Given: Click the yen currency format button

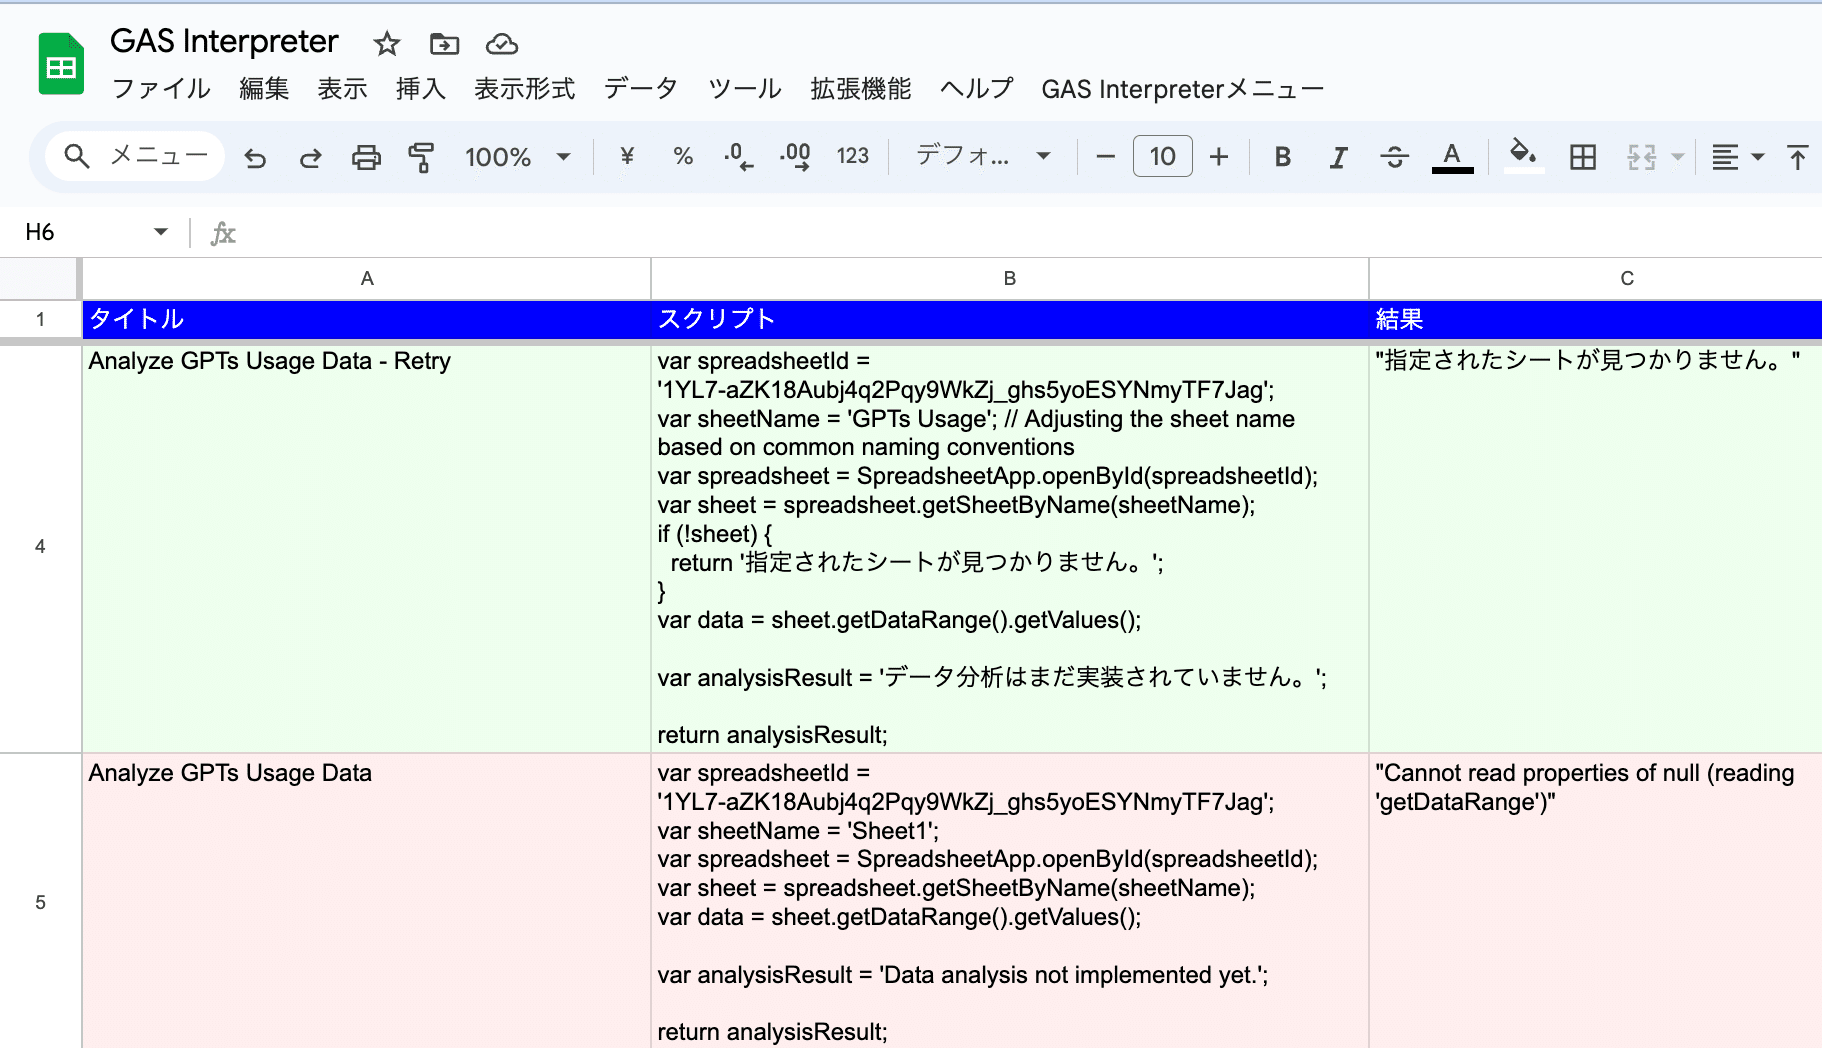Looking at the screenshot, I should (627, 157).
